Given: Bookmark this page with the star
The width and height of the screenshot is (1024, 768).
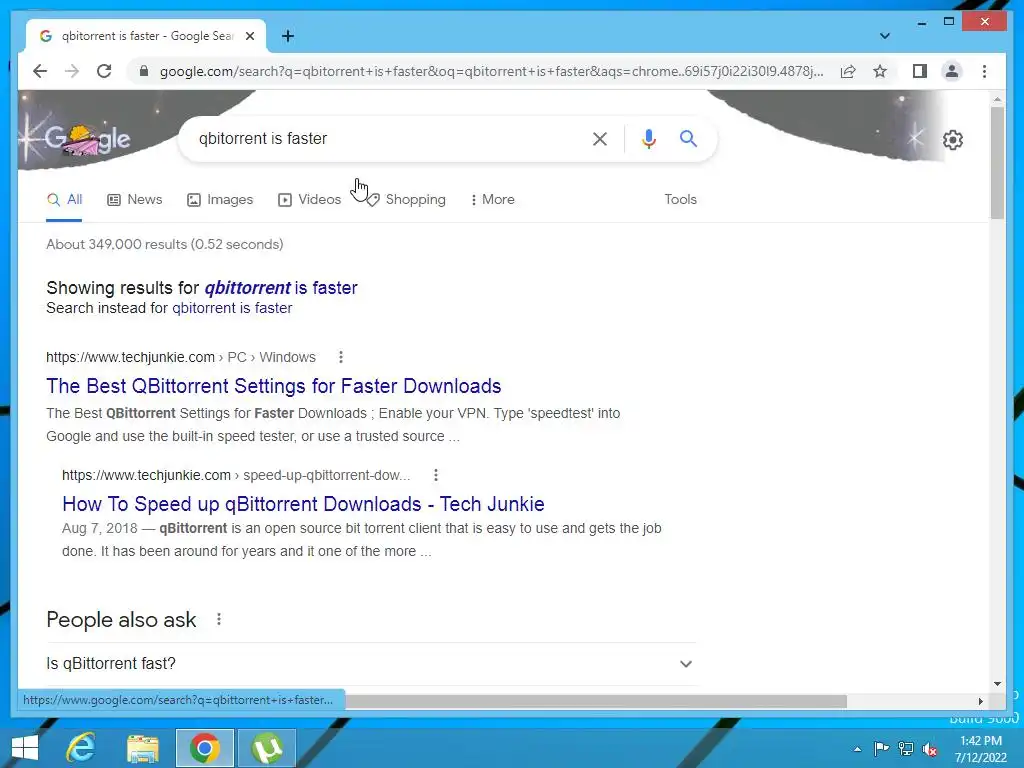Looking at the screenshot, I should (x=880, y=71).
